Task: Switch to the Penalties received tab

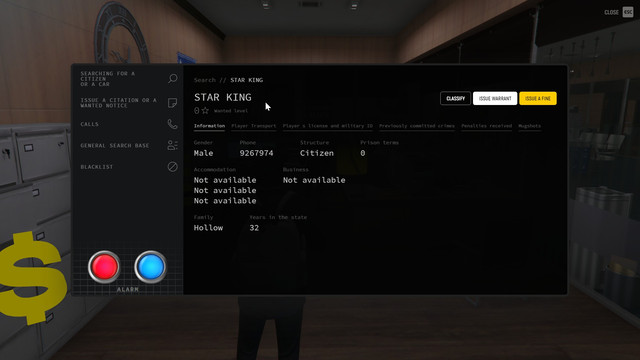Action: (x=487, y=126)
